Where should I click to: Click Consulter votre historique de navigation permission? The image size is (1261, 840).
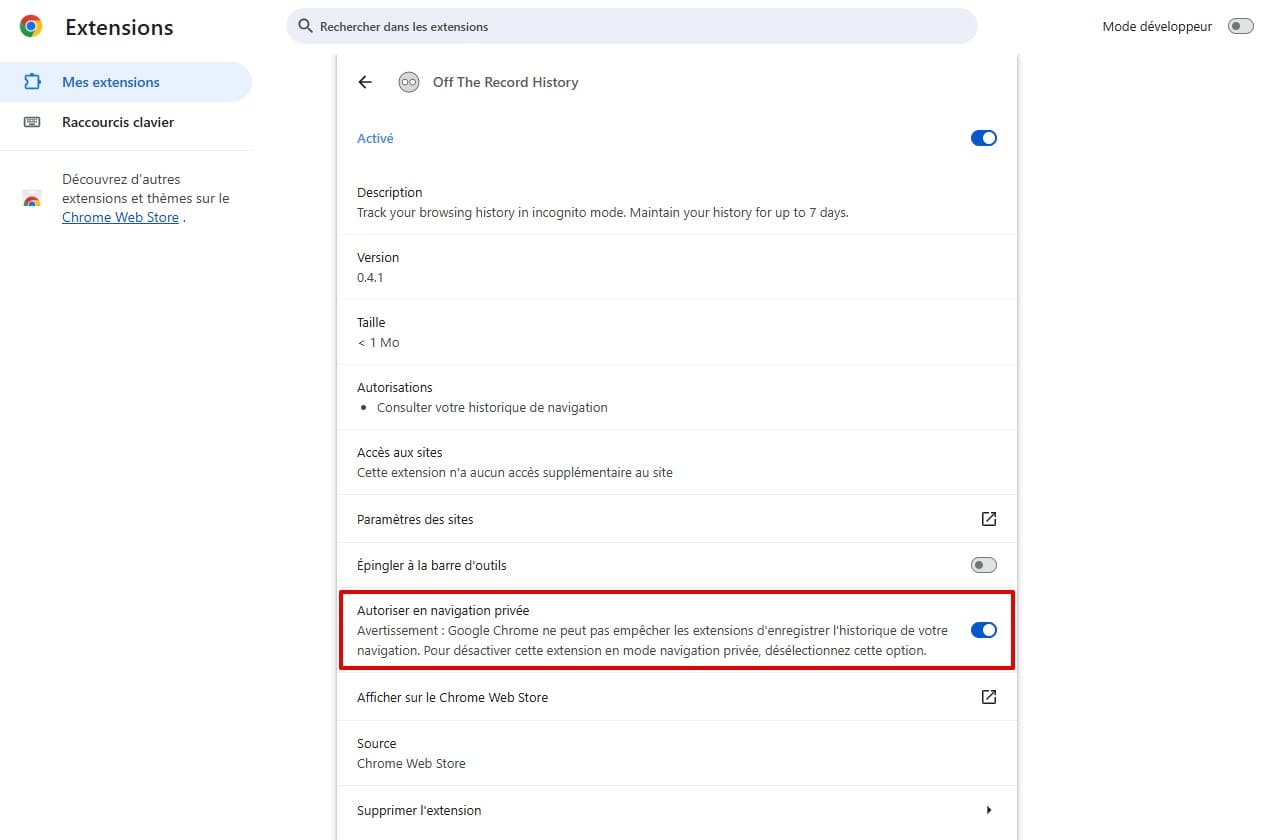click(492, 407)
